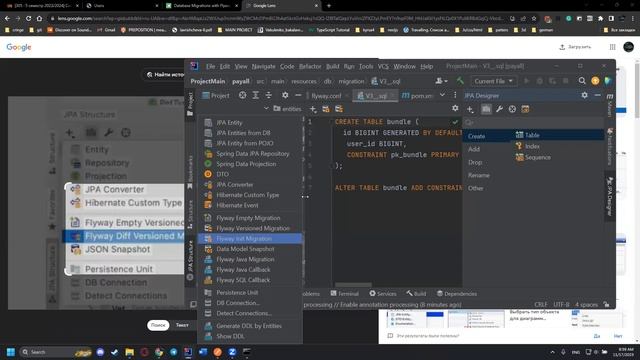Switch to the pom.xml editor tab
The image size is (640, 360).
click(x=417, y=96)
